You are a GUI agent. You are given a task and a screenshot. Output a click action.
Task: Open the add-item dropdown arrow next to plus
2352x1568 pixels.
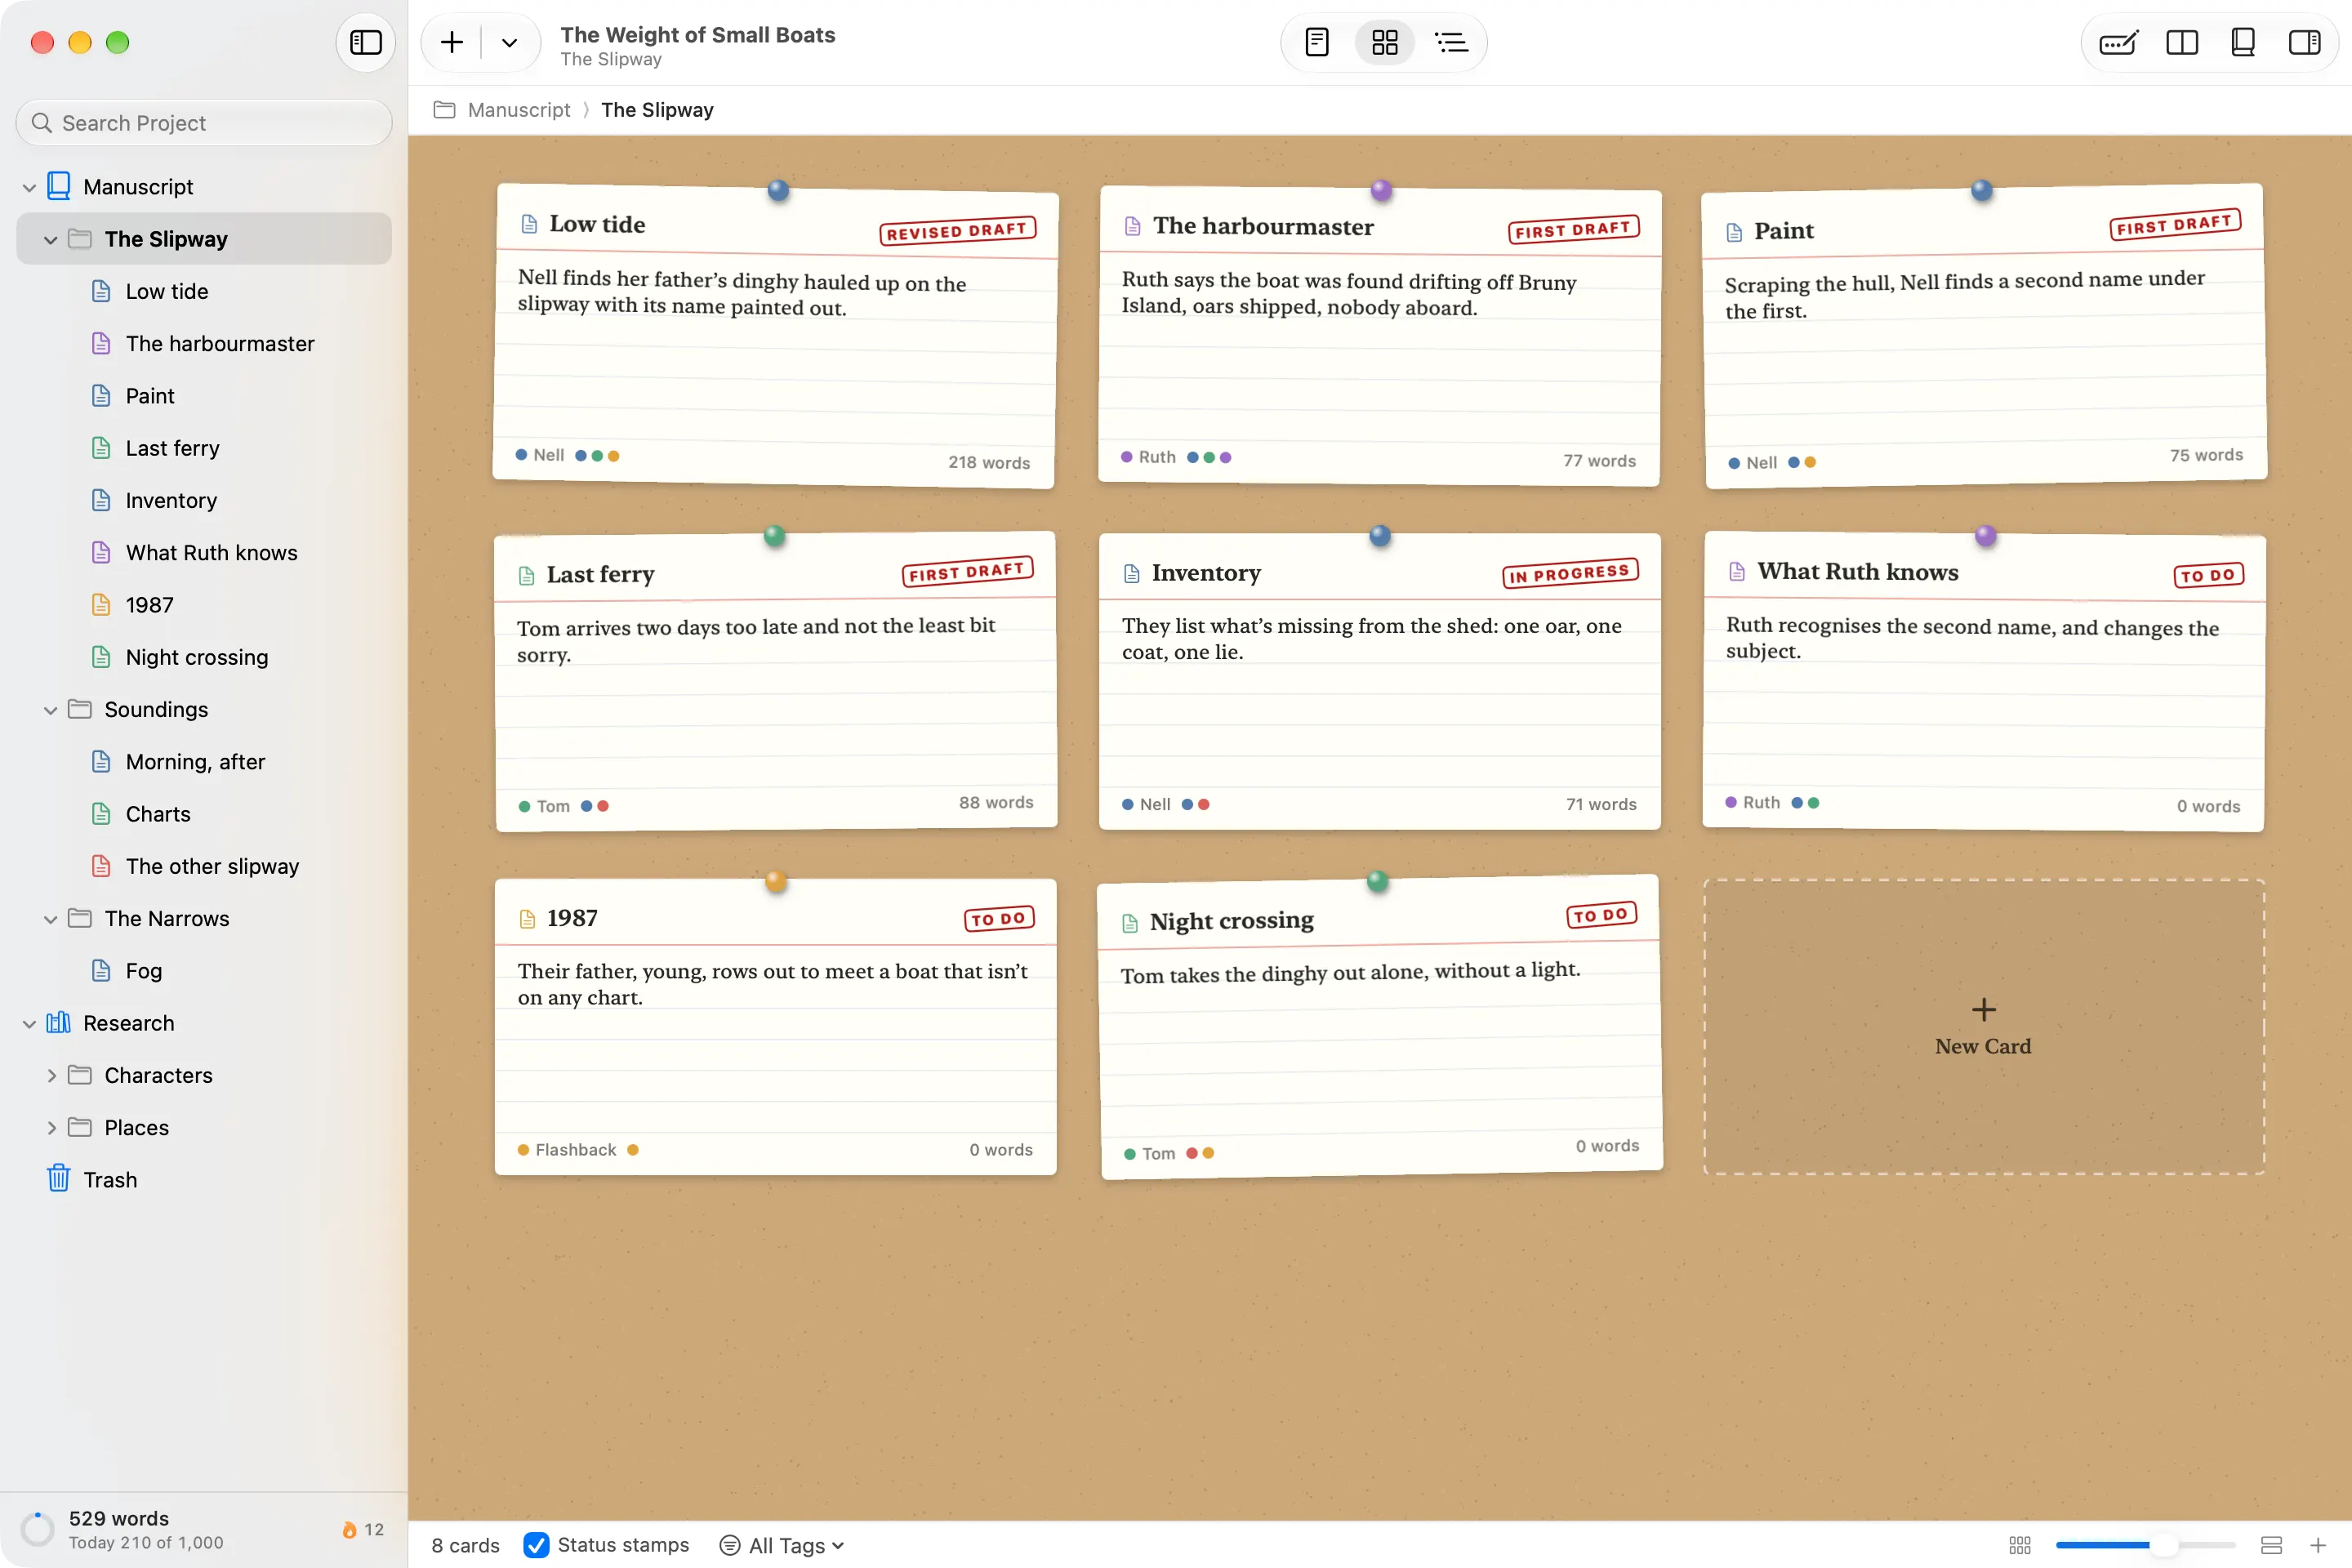509,42
